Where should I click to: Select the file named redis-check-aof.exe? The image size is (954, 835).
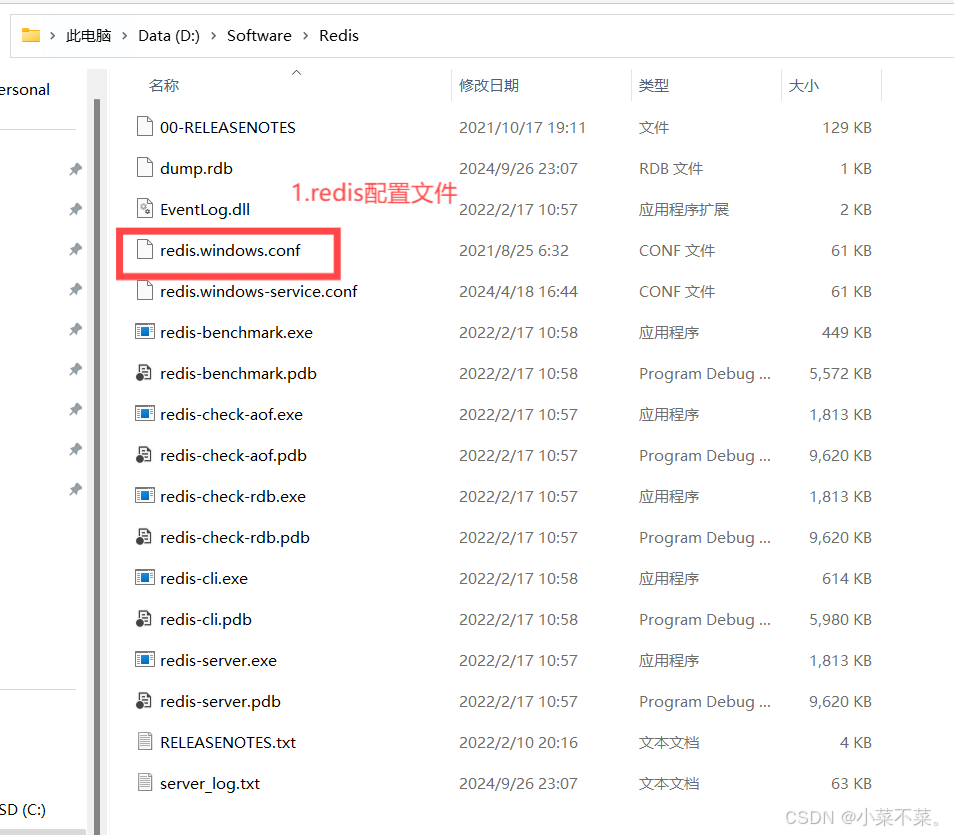pyautogui.click(x=231, y=415)
